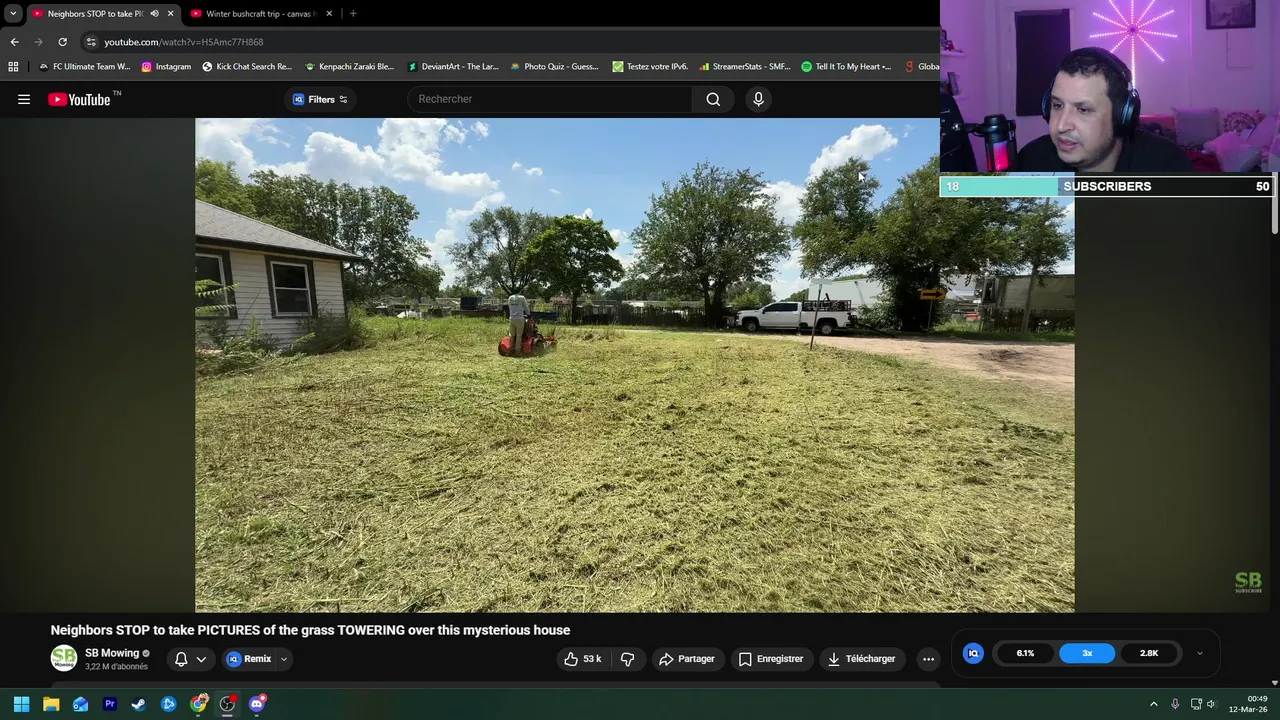
Task: Select the 3x vidIQ stat pill
Action: (x=1087, y=653)
